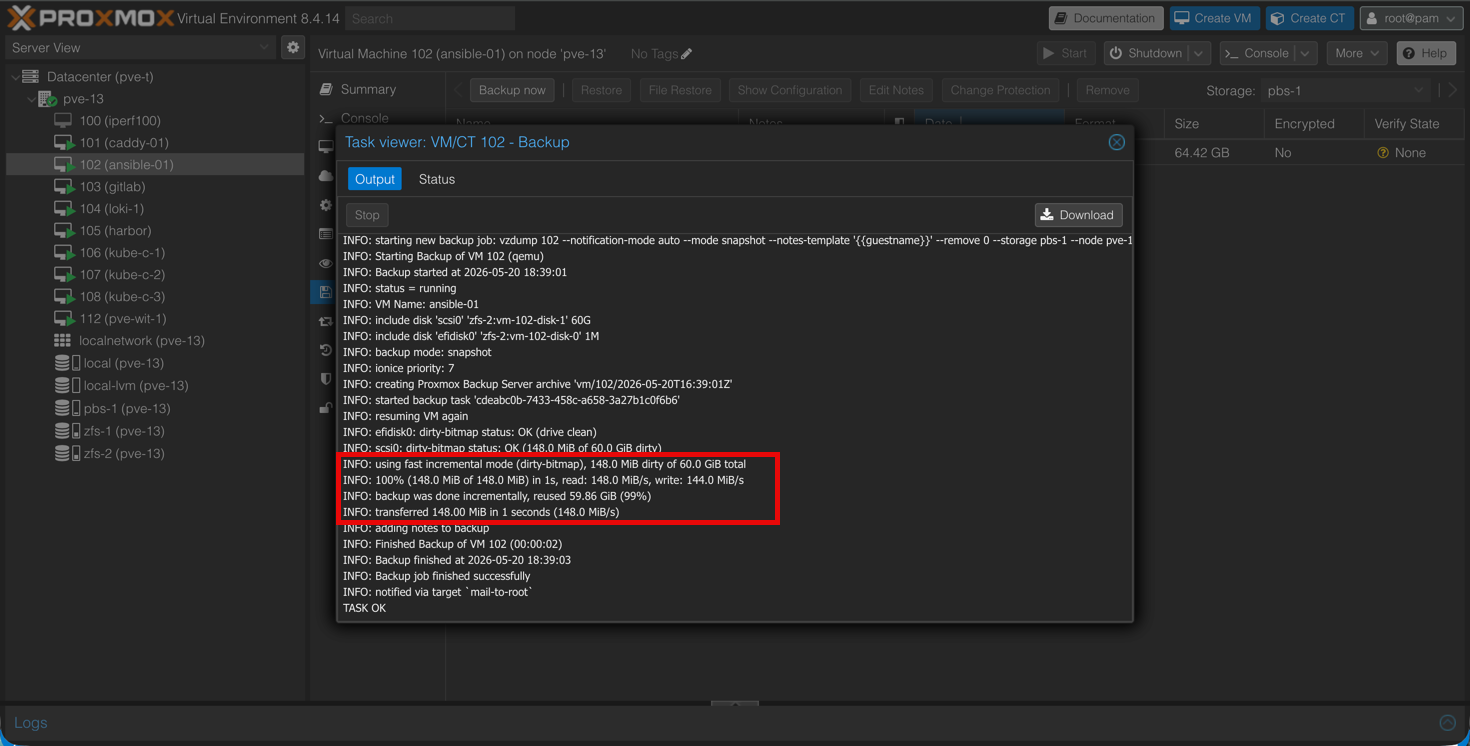Viewport: 1470px width, 746px height.
Task: Click the storage icon beside pbs-1 (pve-13)
Action: pyautogui.click(x=67, y=409)
